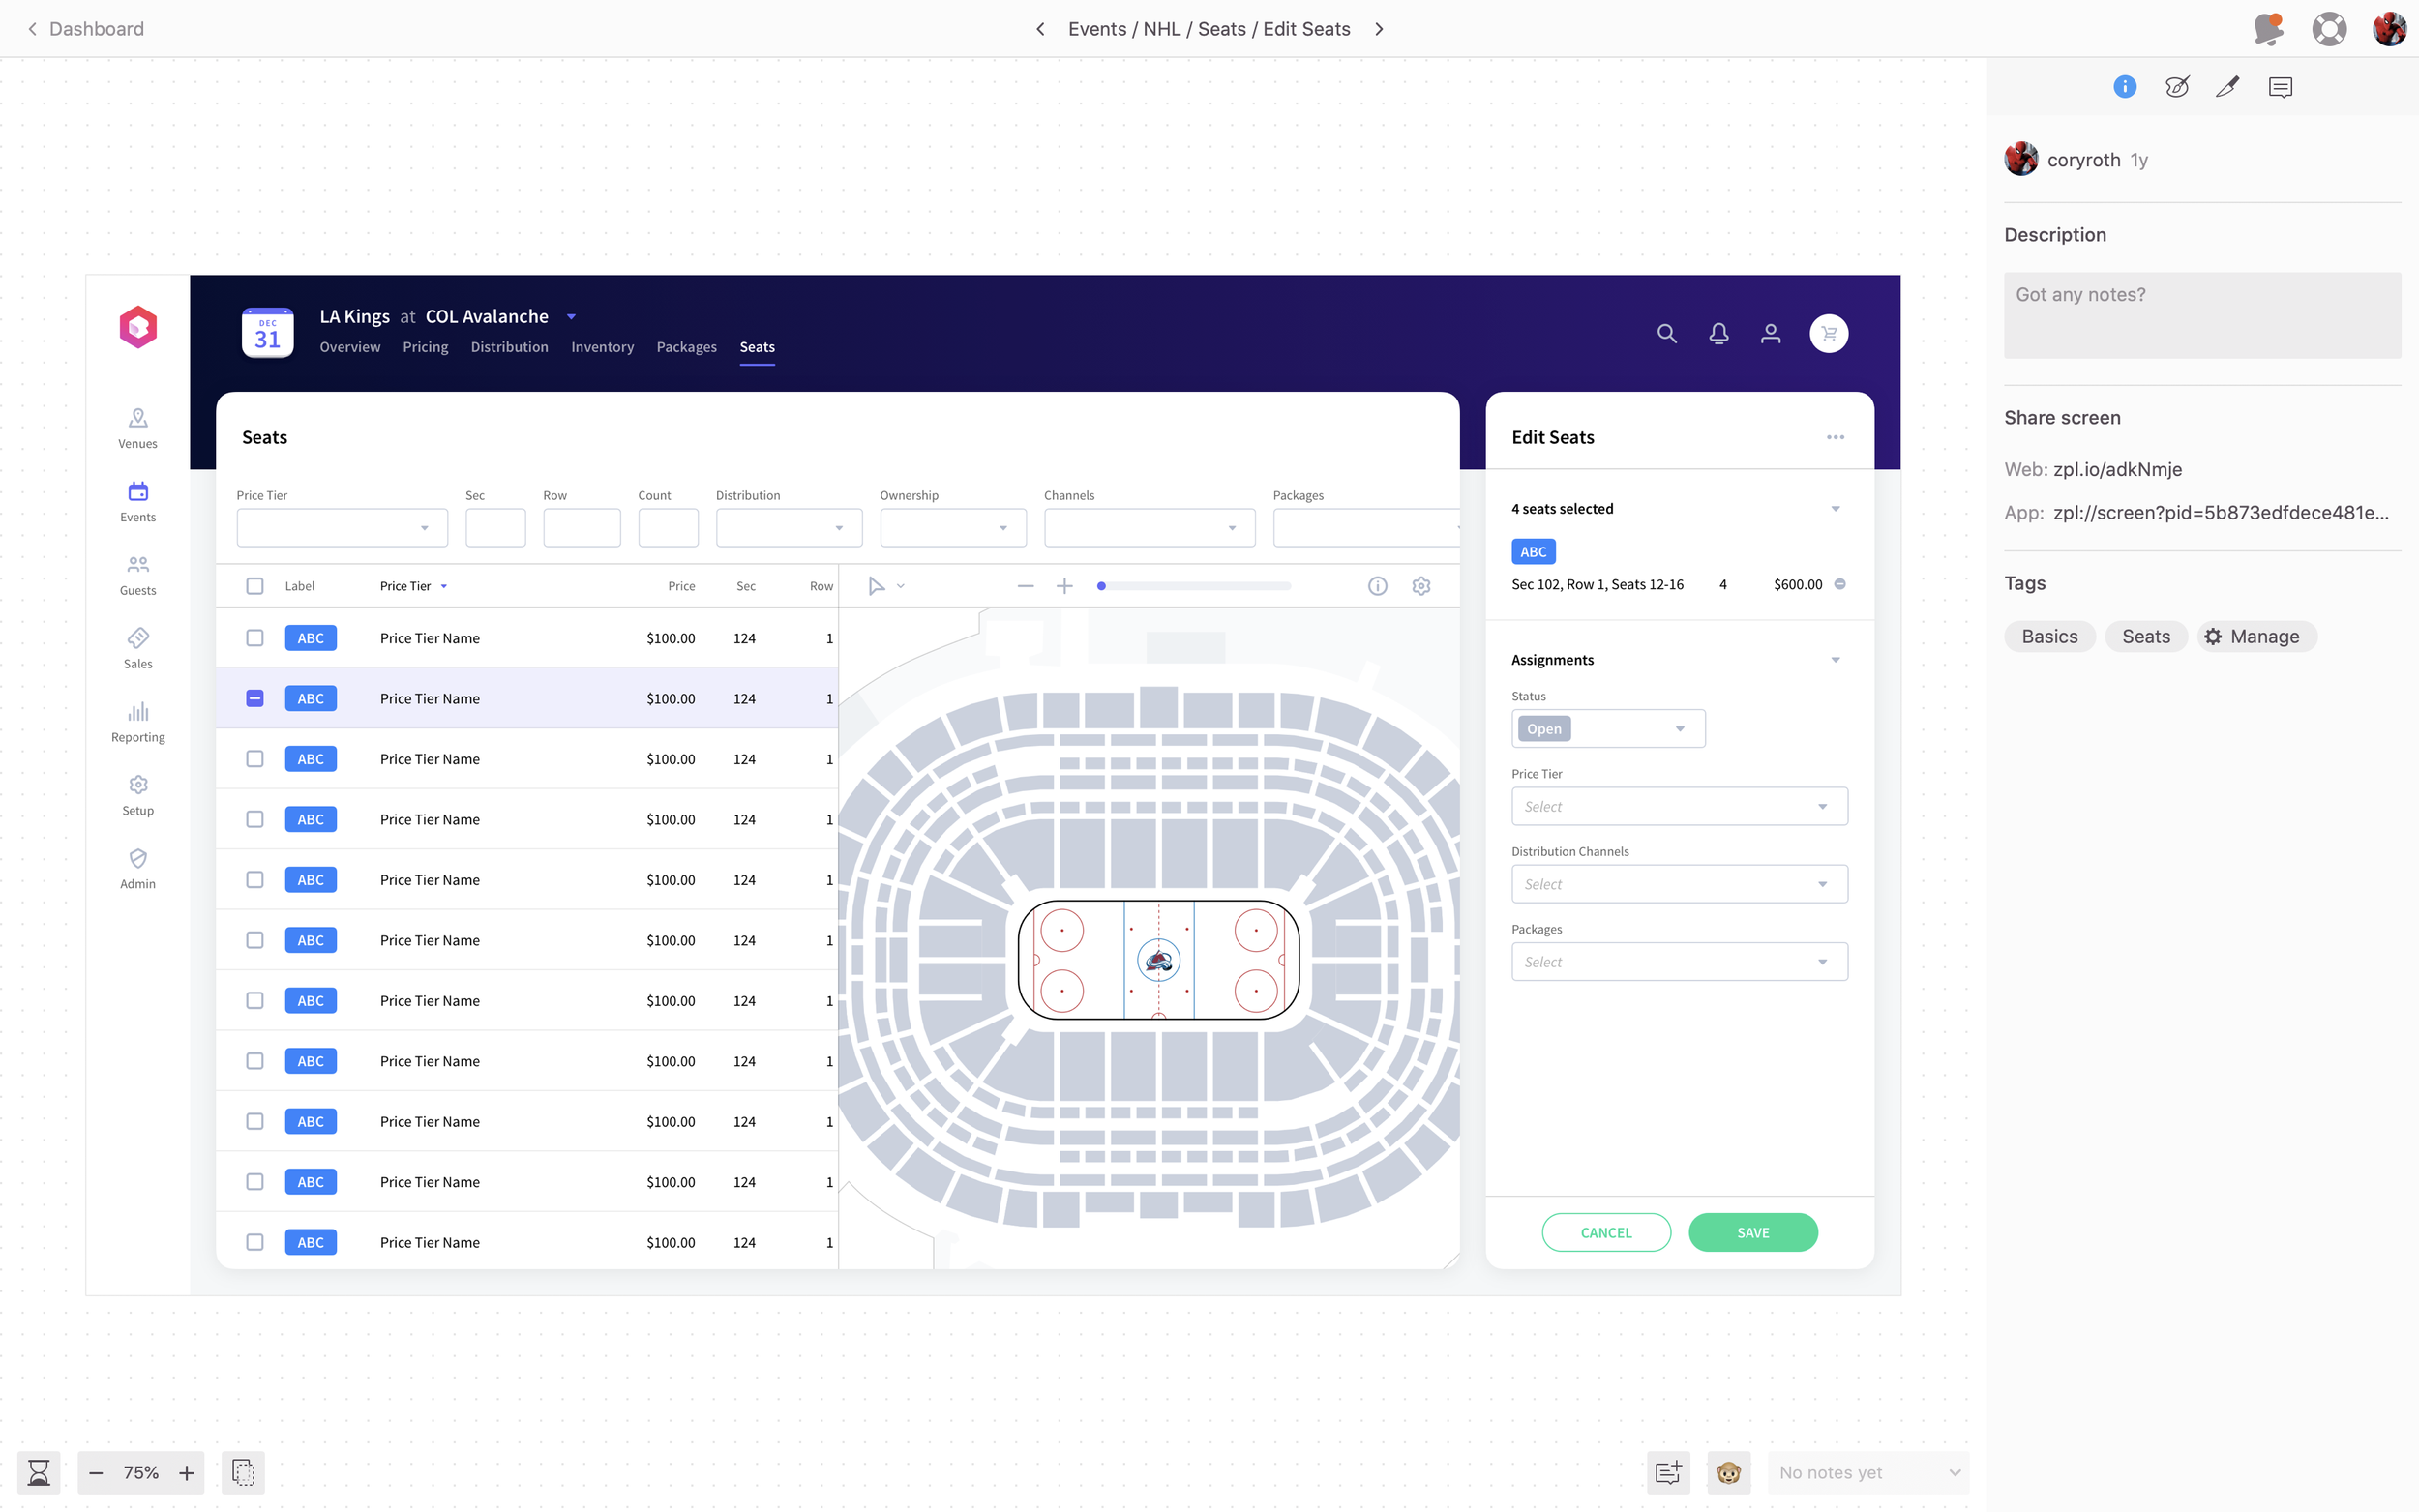Open the Edit Seats three-dot menu
This screenshot has width=2419, height=1512.
(x=1835, y=437)
